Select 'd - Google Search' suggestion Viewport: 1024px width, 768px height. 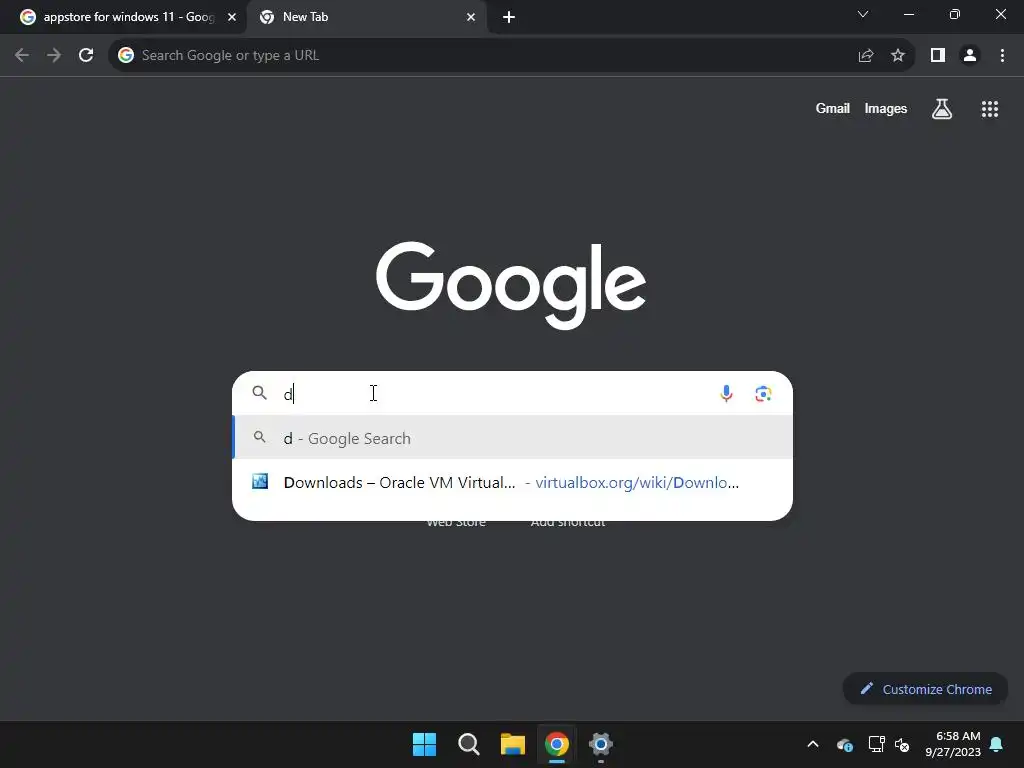[x=513, y=438]
